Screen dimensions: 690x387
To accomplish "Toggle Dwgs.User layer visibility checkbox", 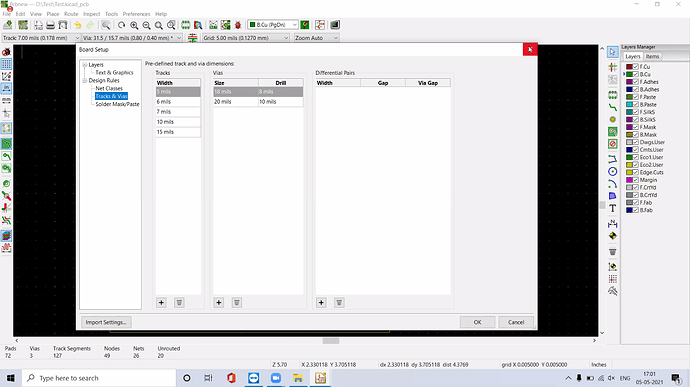I will (635, 142).
